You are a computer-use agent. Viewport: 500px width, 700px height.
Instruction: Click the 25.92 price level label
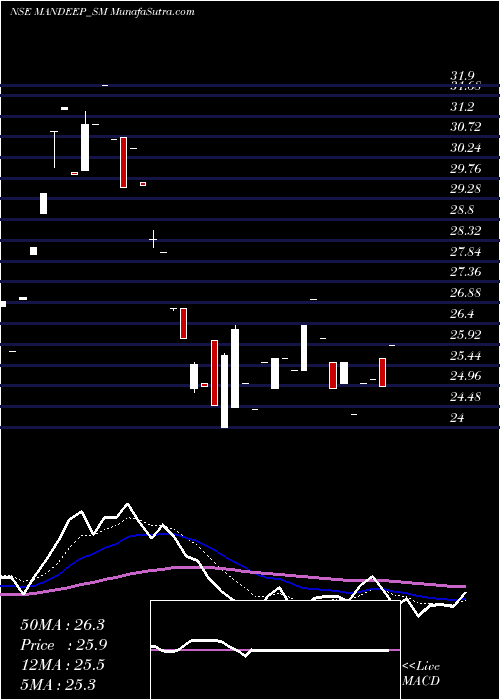click(466, 335)
